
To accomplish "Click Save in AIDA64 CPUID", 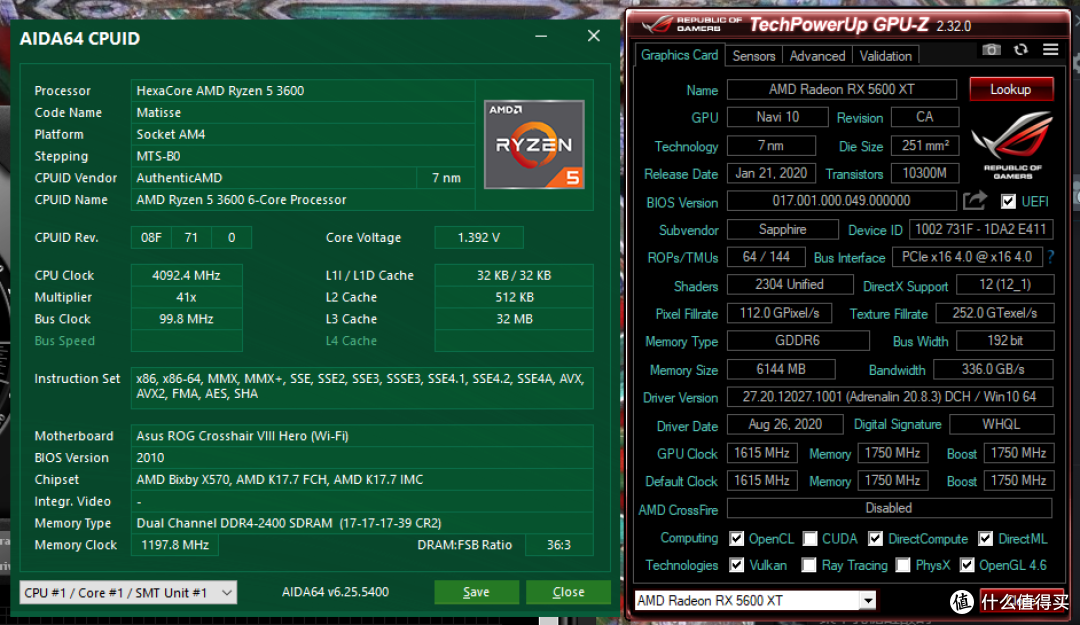I will click(476, 592).
